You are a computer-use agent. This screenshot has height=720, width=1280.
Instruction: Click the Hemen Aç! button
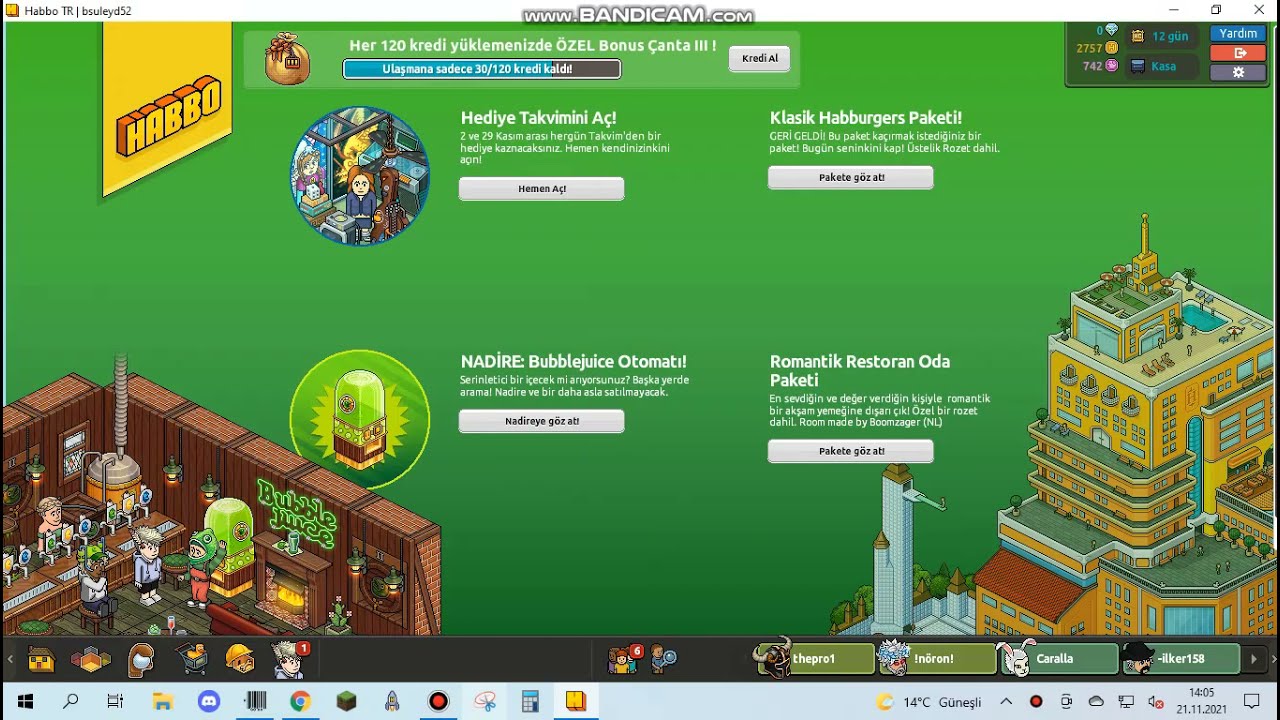click(x=541, y=189)
